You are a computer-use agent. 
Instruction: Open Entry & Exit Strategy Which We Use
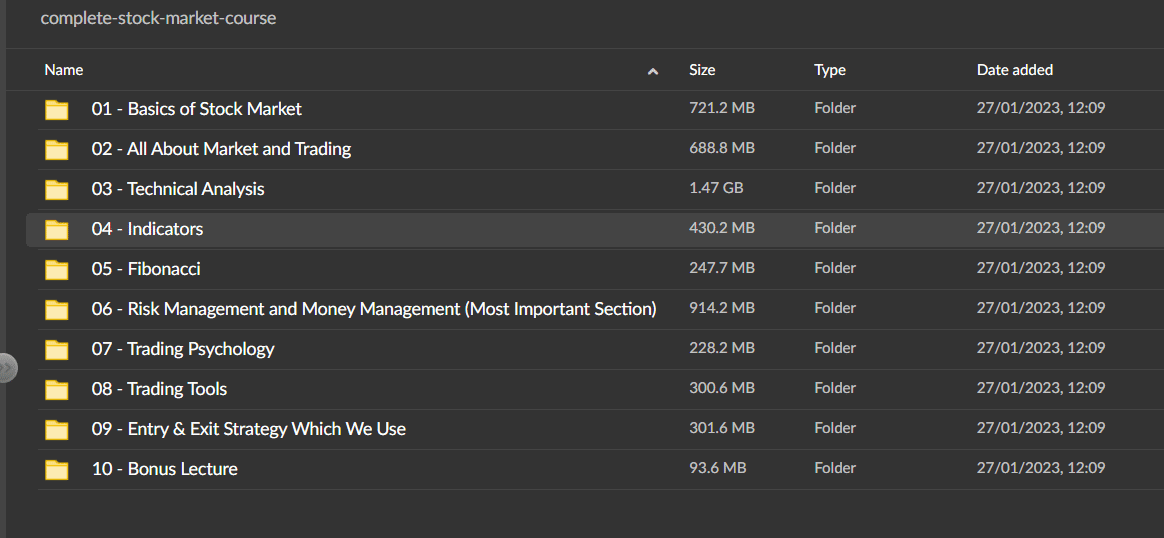coord(249,429)
